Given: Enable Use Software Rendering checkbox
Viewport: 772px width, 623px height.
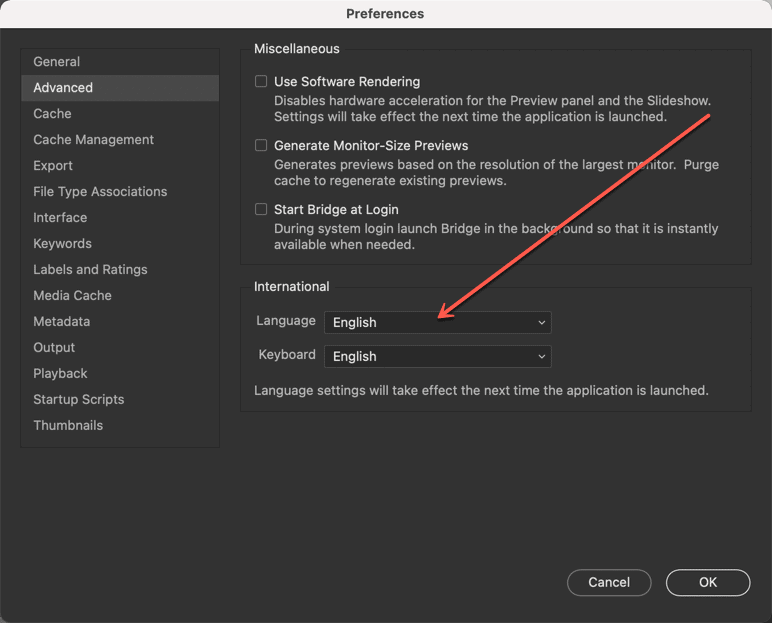Looking at the screenshot, I should (x=261, y=81).
